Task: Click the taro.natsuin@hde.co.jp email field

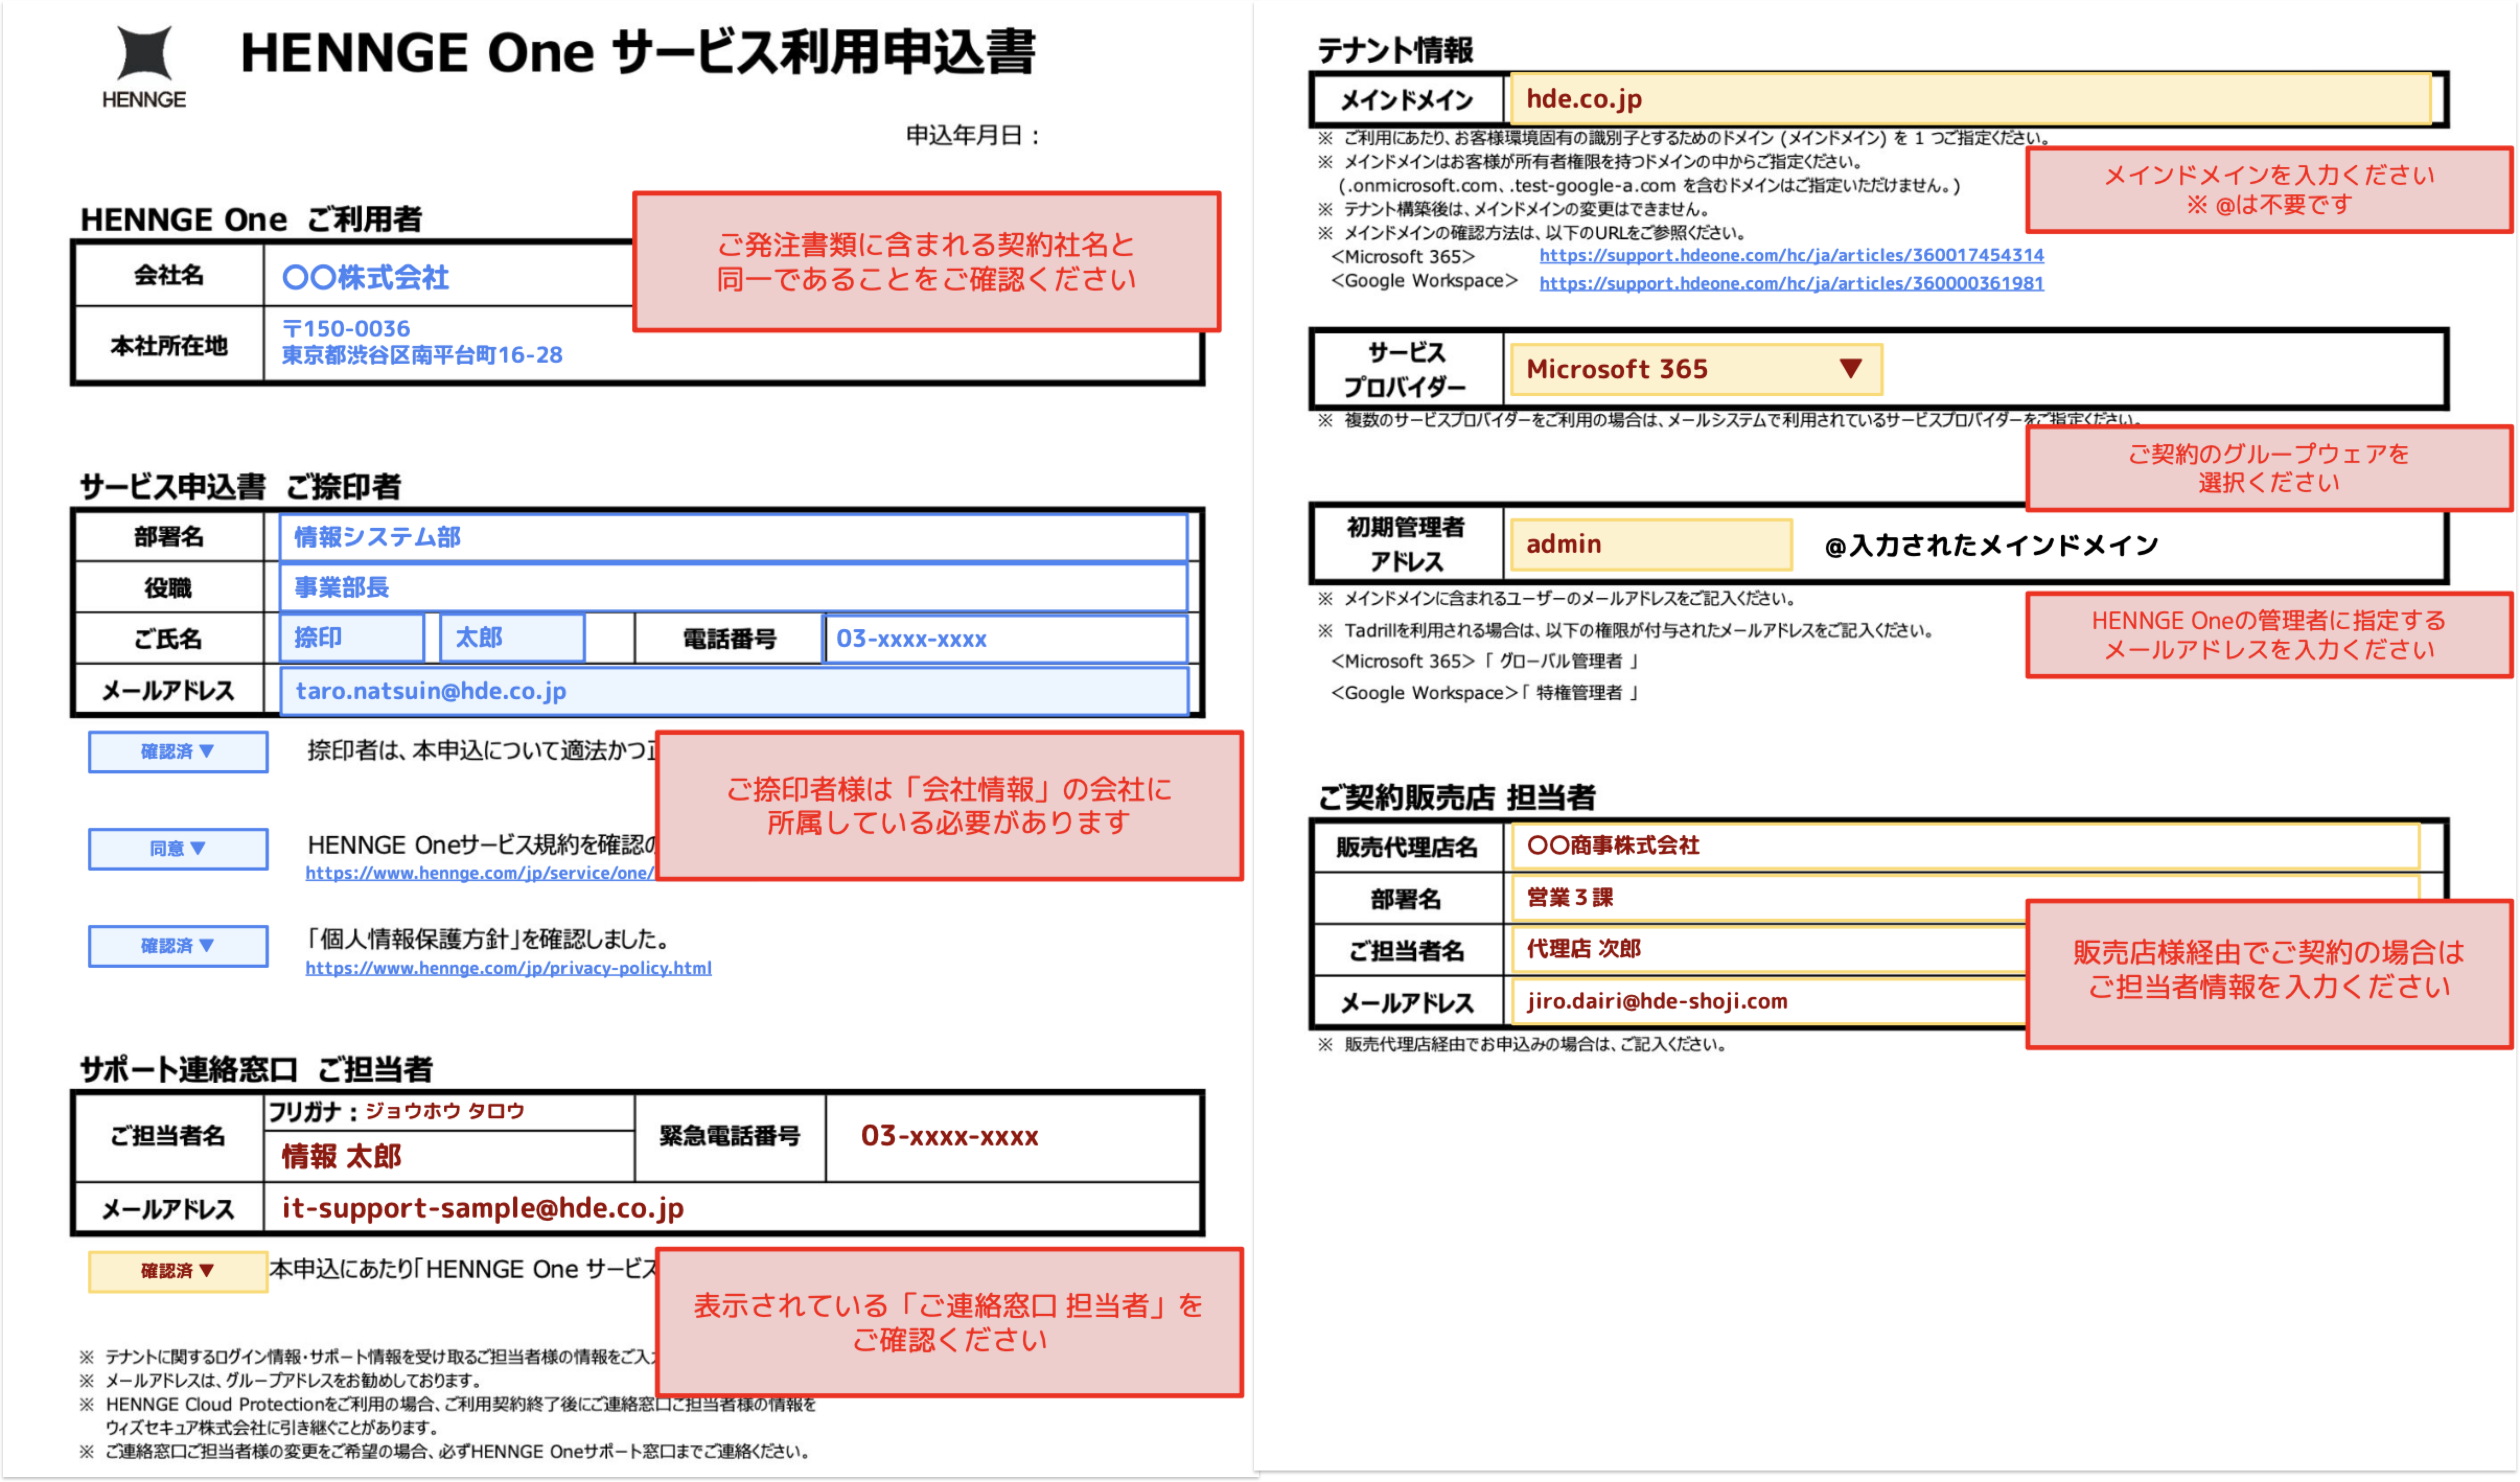Action: coord(733,691)
